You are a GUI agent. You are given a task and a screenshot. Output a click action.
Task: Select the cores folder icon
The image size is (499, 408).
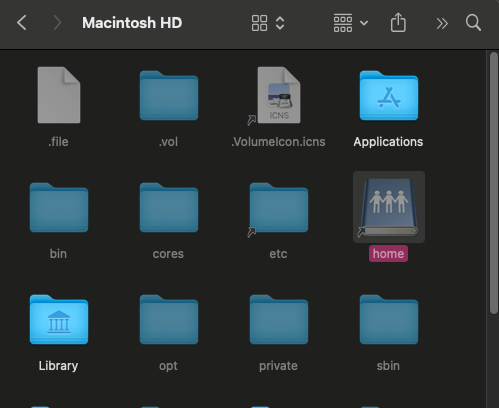pos(169,207)
